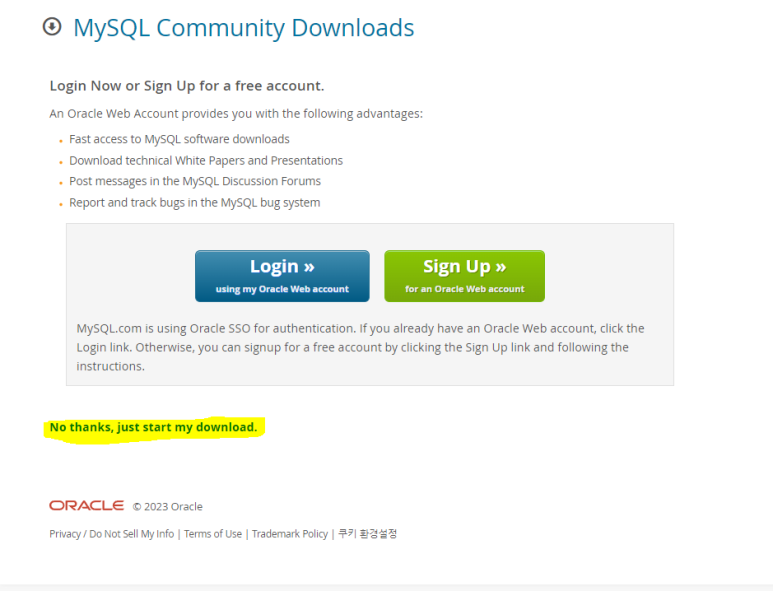Click the 'for an Oracle Web account' subtitle
773x591 pixels.
464,289
